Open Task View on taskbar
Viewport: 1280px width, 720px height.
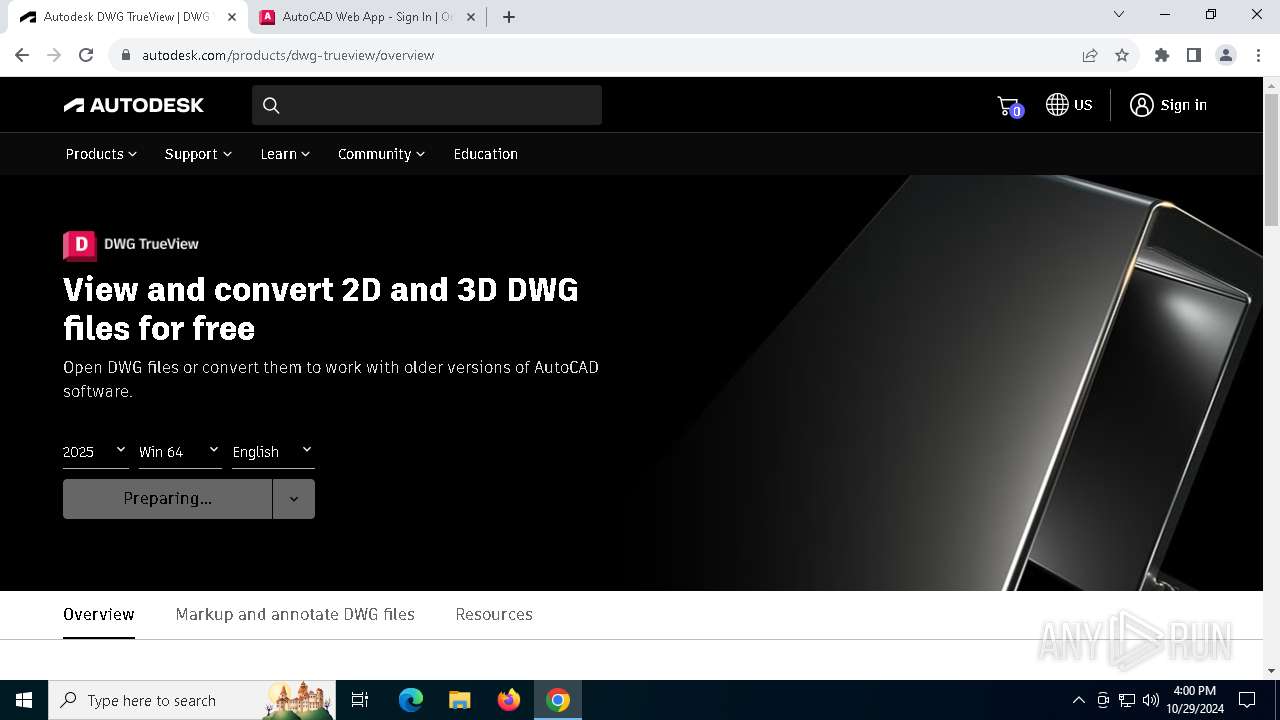[360, 700]
